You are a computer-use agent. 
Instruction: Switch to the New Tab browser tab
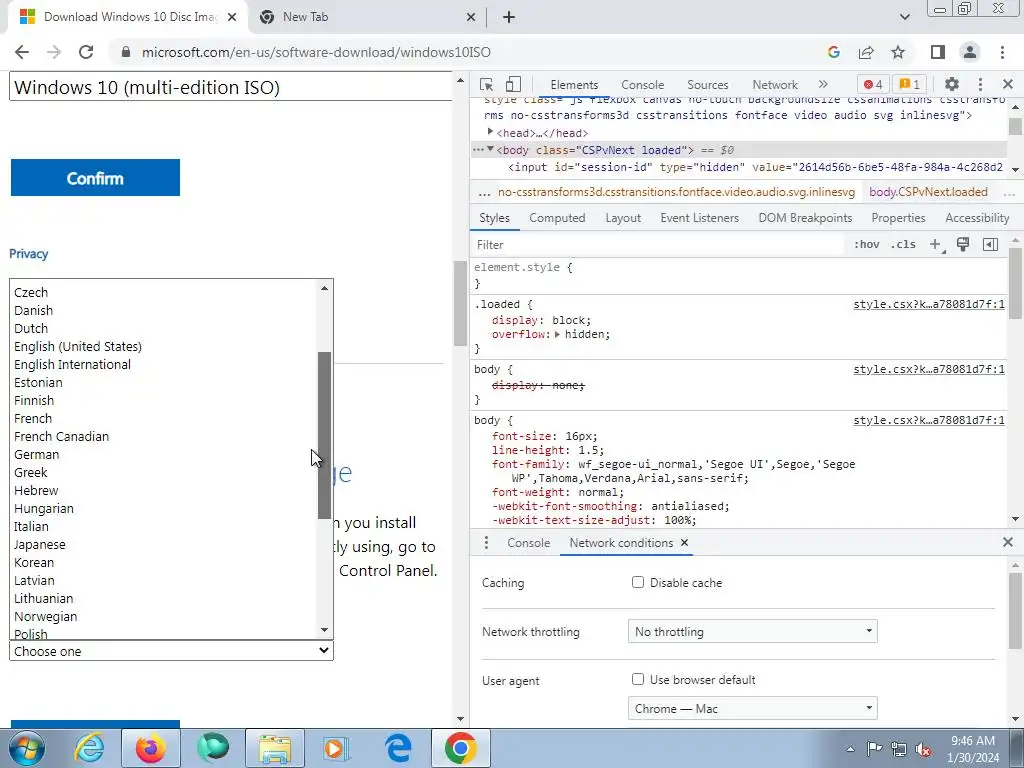click(x=366, y=17)
